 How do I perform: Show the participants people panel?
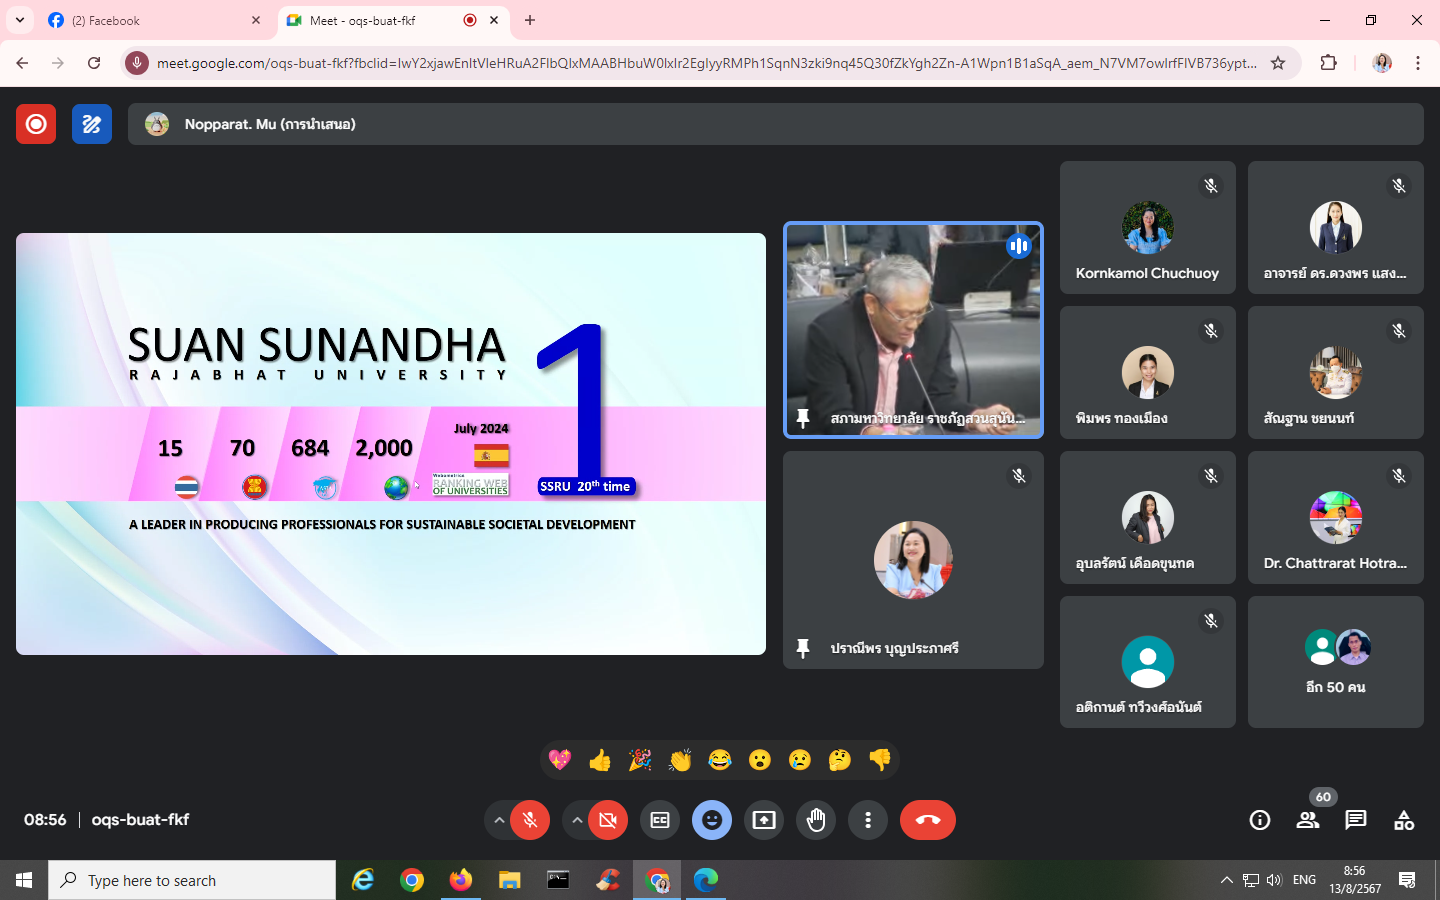coord(1307,820)
